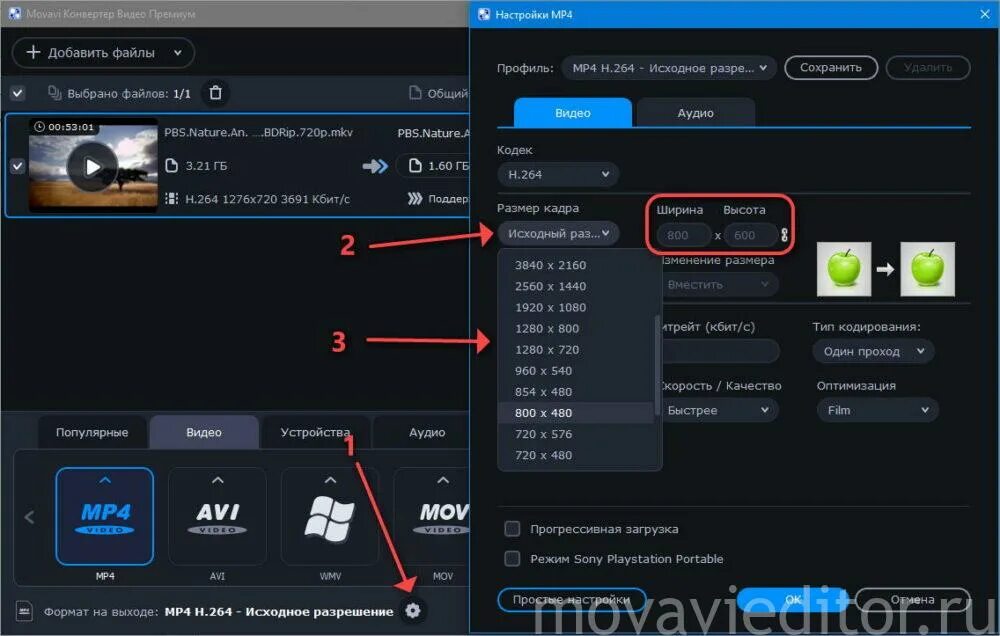Select the AVI video format icon
The image size is (1000, 636).
coord(217,517)
